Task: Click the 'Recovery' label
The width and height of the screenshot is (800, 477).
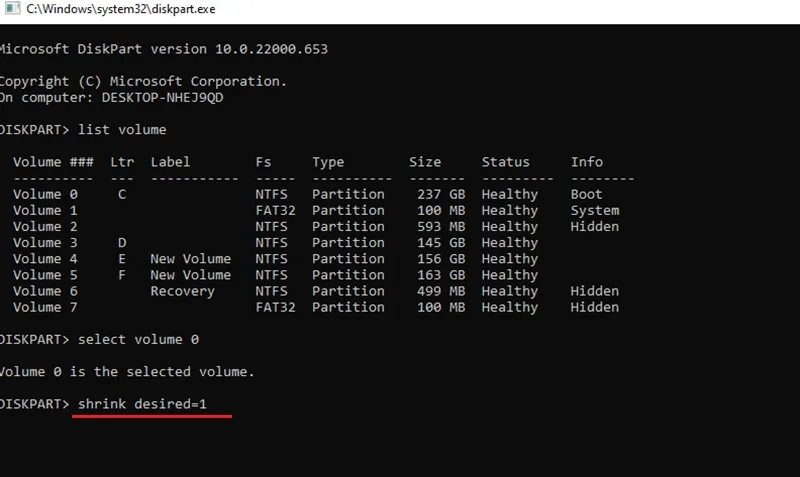Action: coord(183,292)
